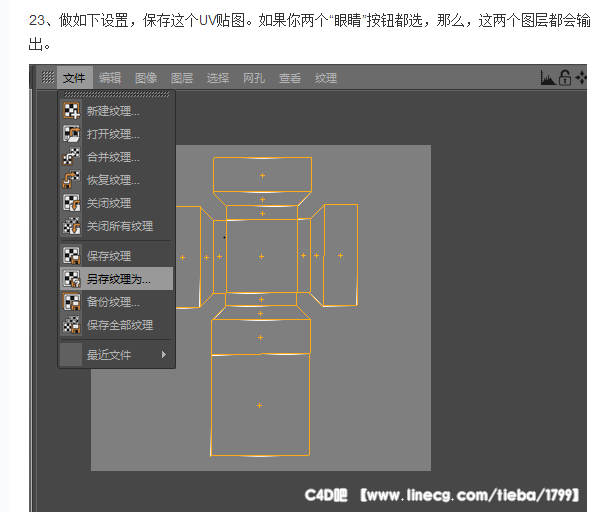Open the 网孔 menu
Viewport: 605px width, 512px height.
click(254, 78)
